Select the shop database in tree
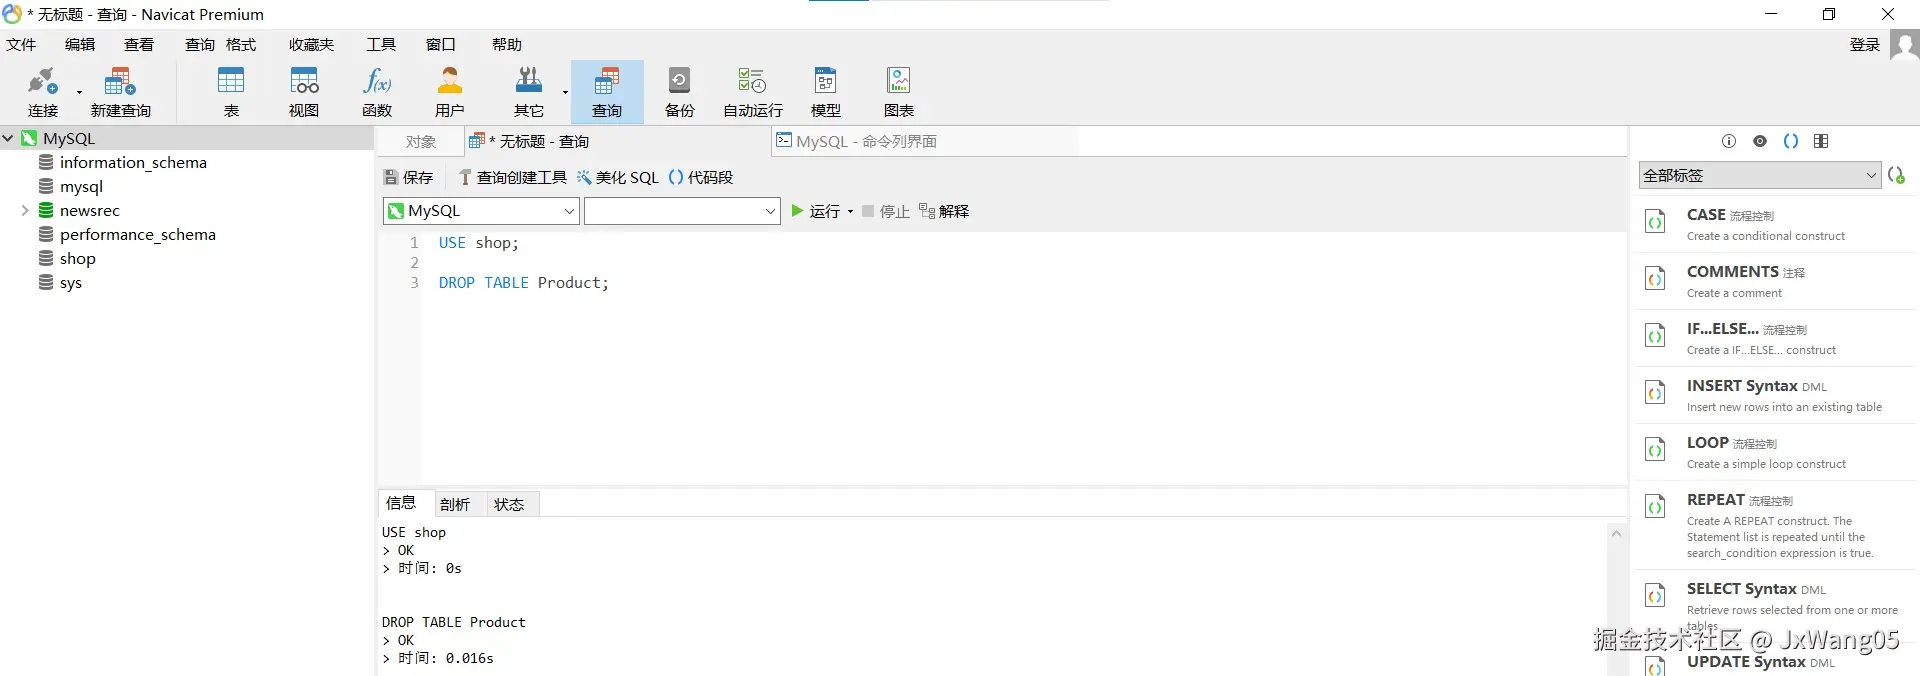 point(67,258)
